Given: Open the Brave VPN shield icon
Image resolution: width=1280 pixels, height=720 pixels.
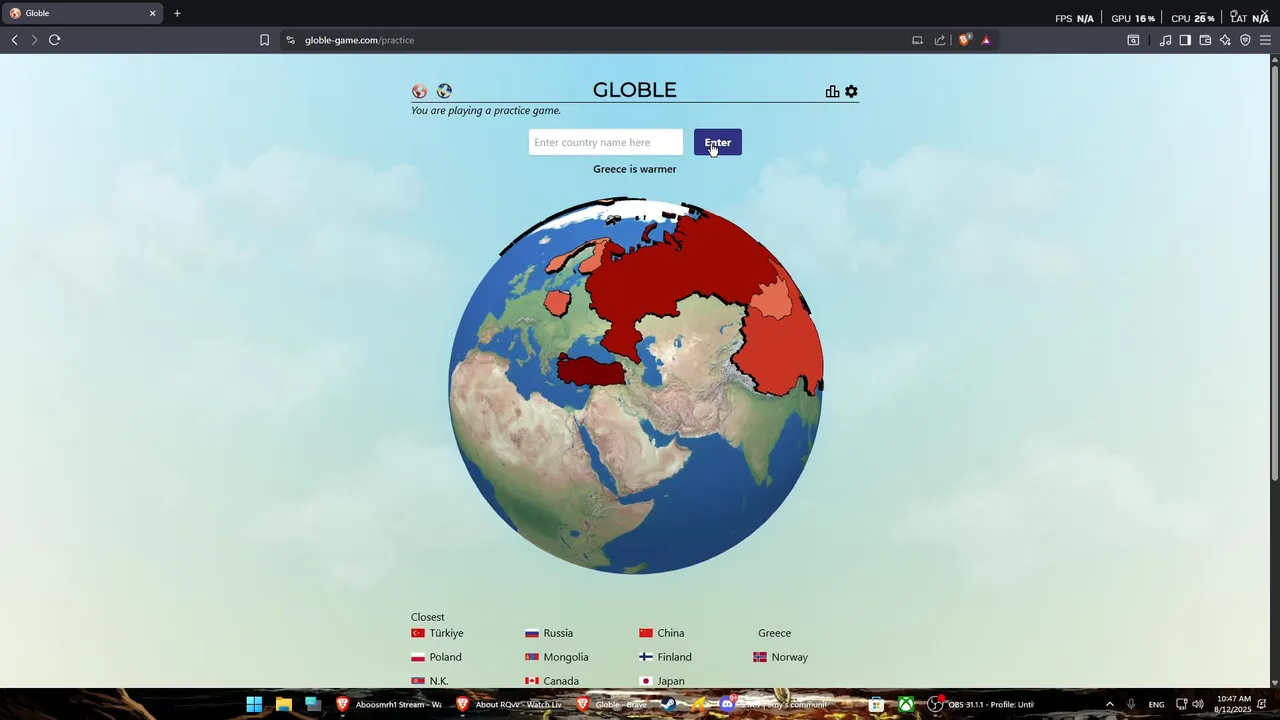Looking at the screenshot, I should coord(1245,40).
